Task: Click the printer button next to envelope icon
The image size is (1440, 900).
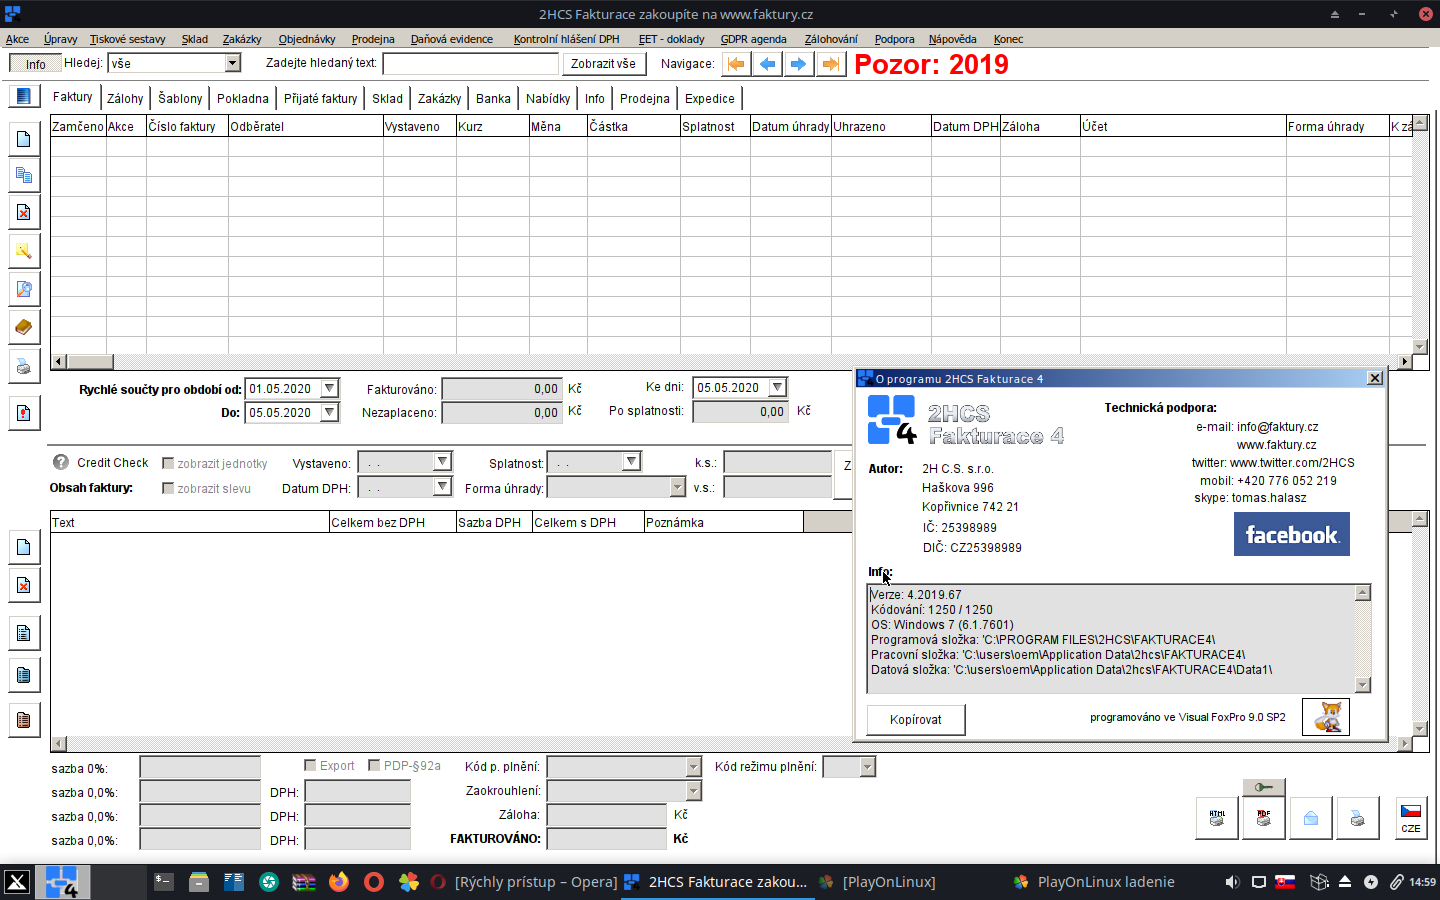Action: tap(1358, 818)
